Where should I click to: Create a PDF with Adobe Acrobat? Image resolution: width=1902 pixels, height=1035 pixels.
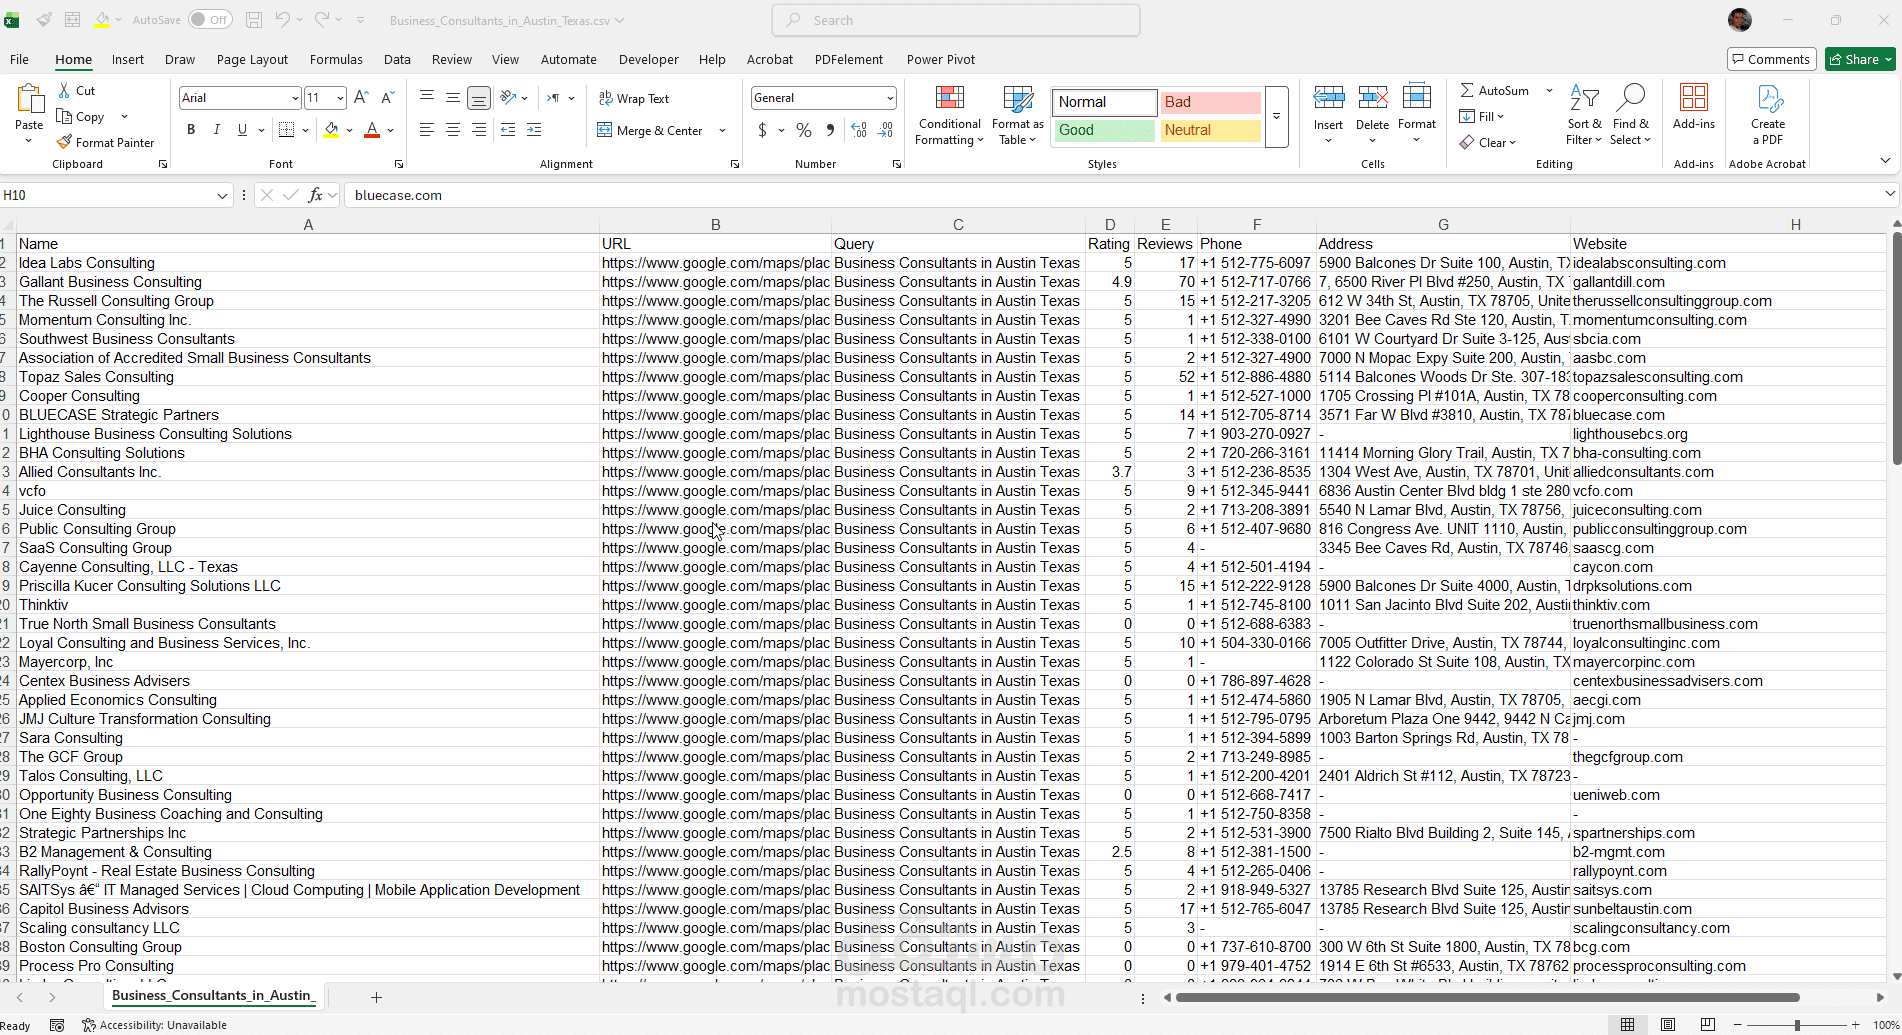coord(1768,115)
